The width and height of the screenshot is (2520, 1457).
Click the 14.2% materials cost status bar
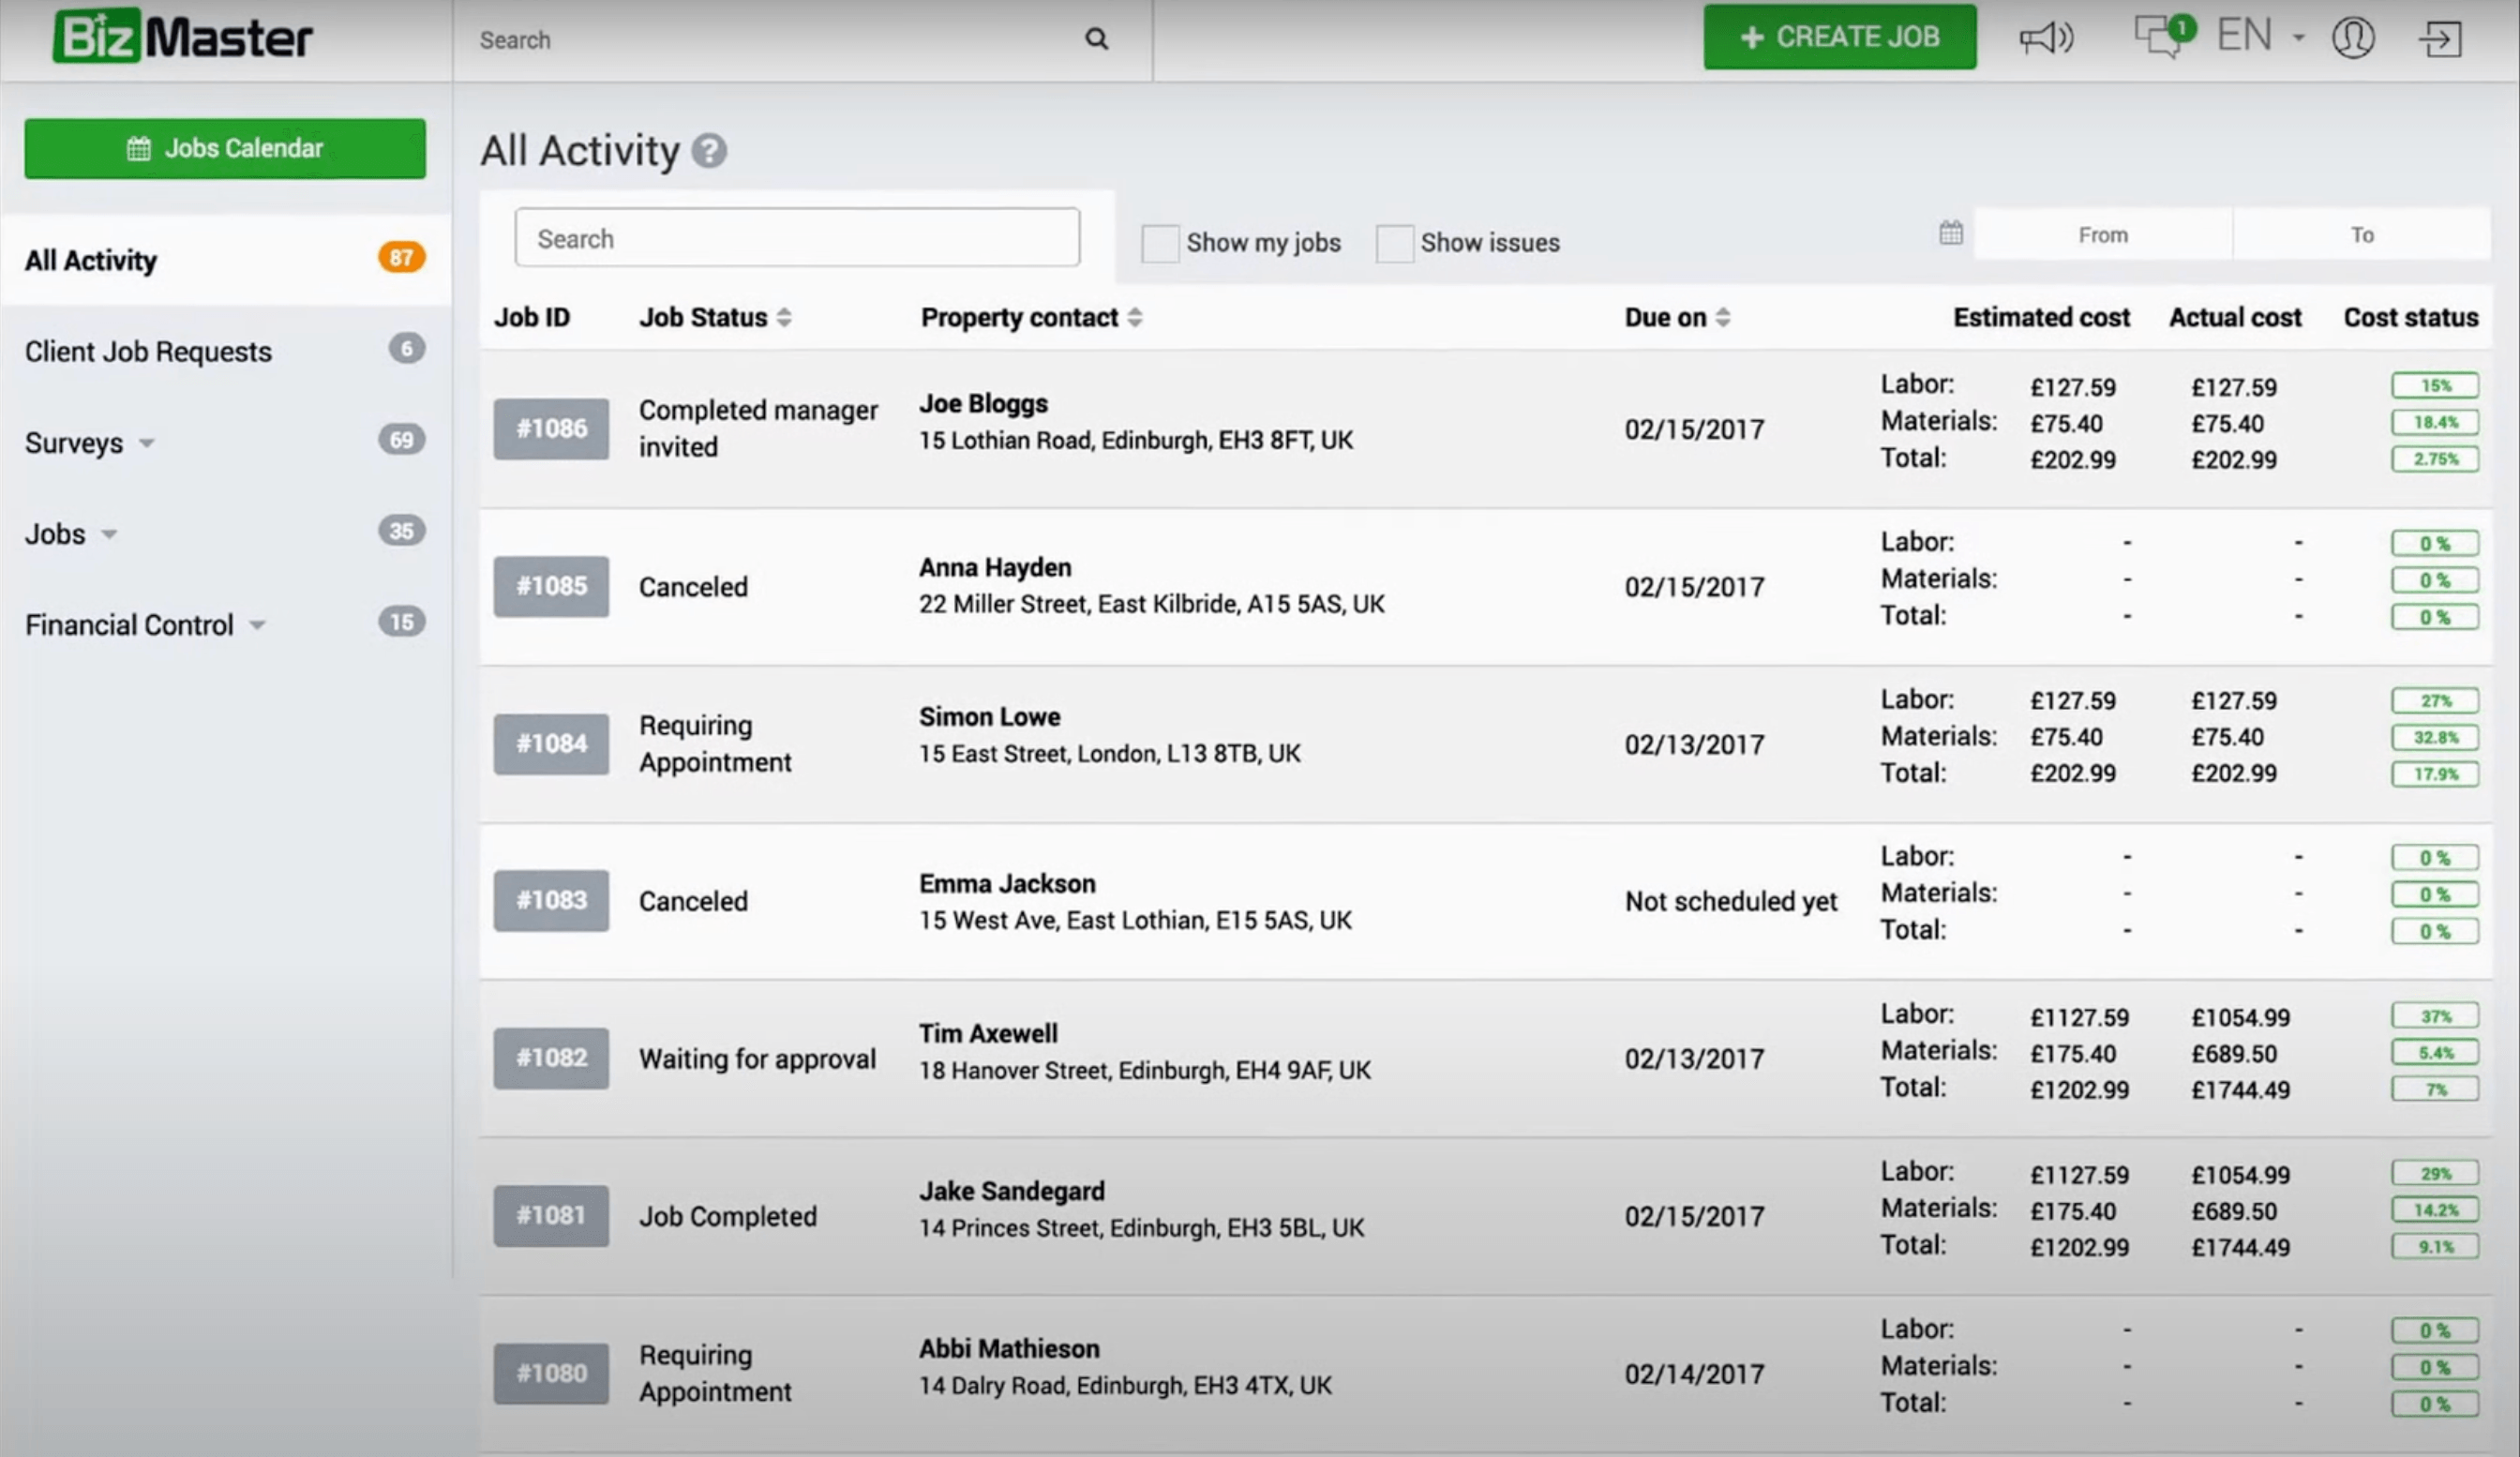click(2435, 1210)
